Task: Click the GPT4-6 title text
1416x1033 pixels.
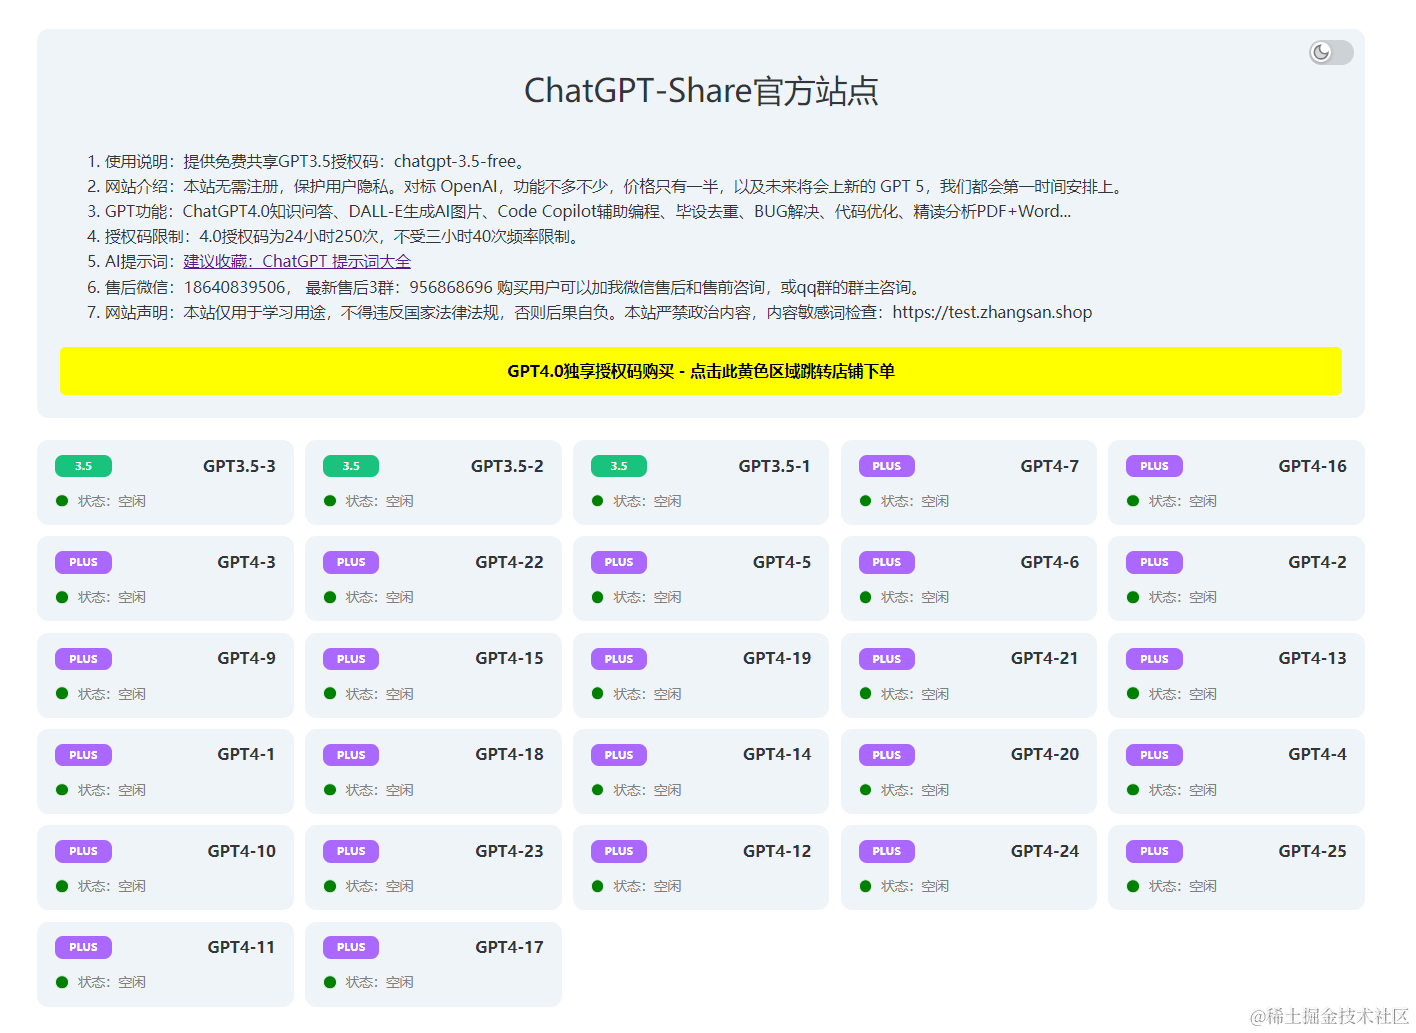Action: [1049, 562]
